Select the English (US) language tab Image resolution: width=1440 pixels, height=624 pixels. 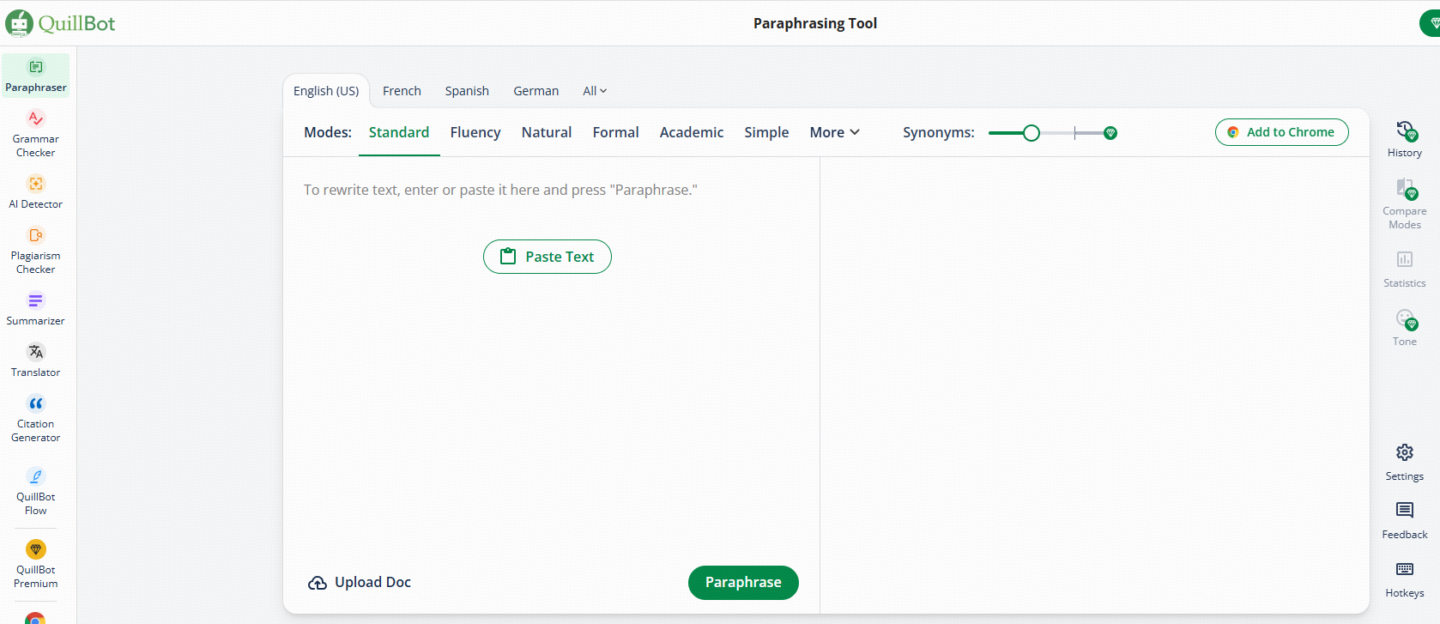point(326,91)
